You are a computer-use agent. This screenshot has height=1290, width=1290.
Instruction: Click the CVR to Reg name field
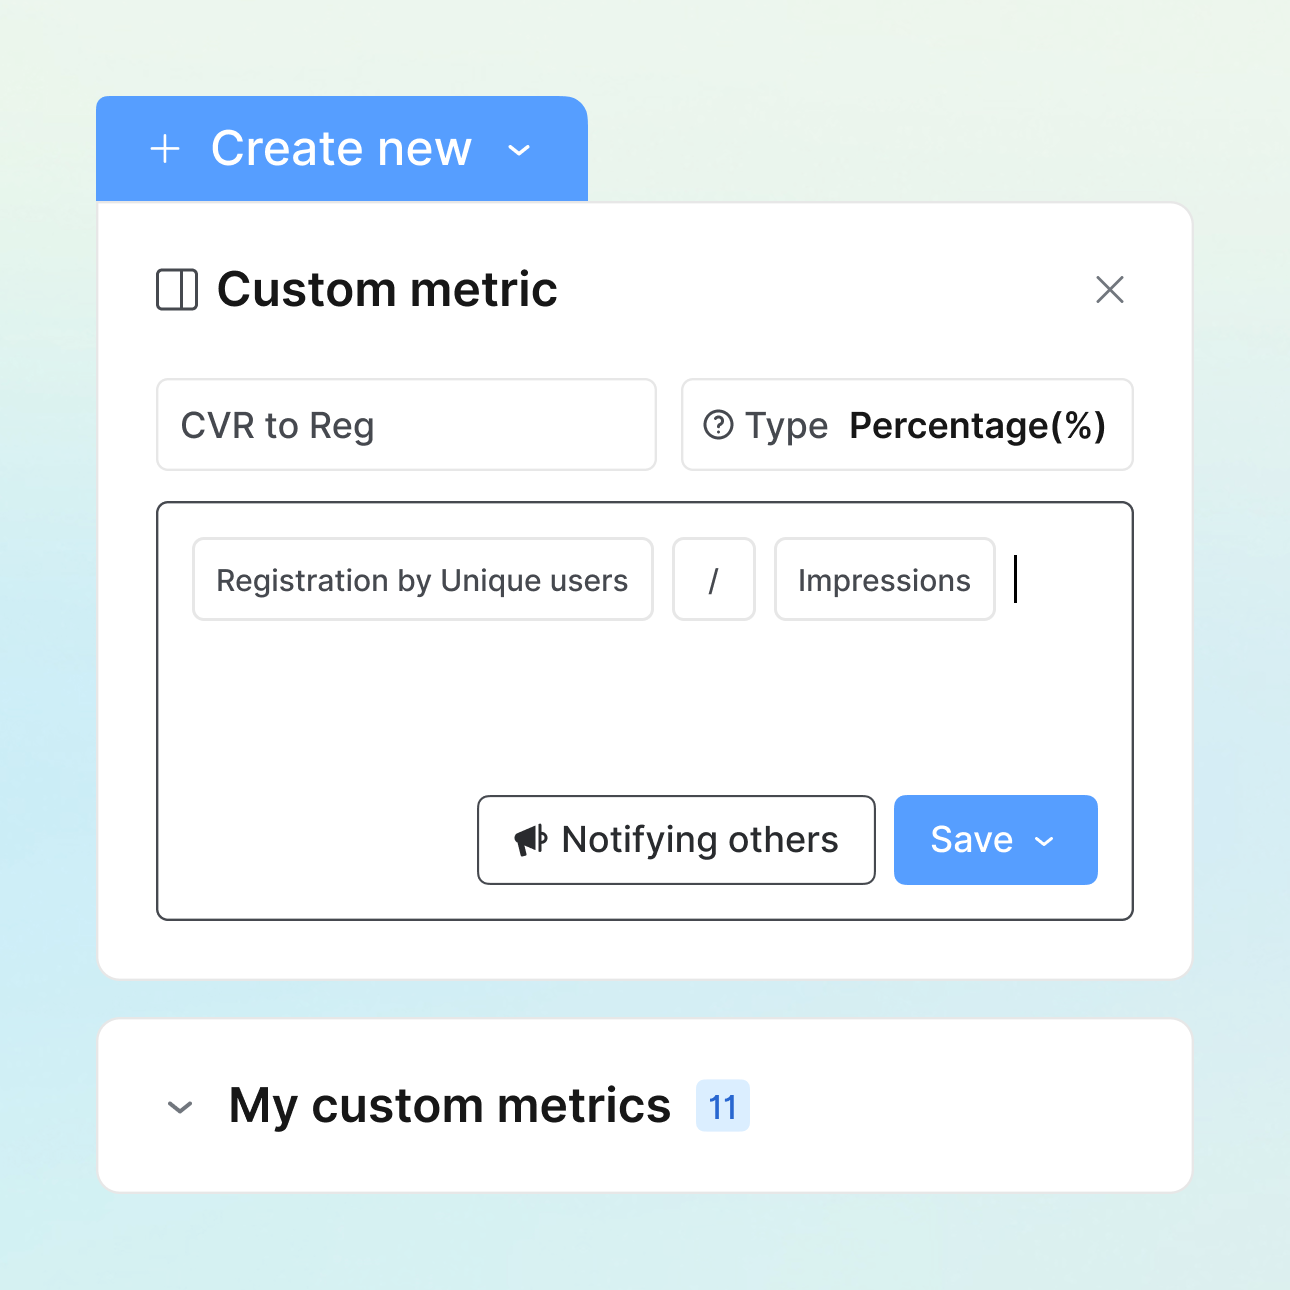(x=406, y=425)
